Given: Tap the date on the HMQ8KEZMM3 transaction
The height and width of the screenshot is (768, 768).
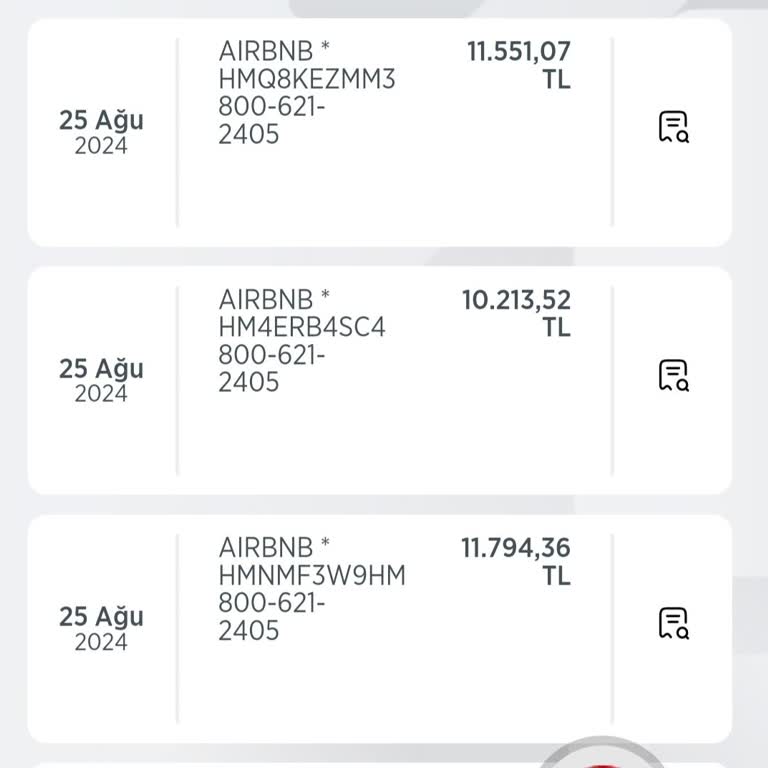Looking at the screenshot, I should [101, 132].
